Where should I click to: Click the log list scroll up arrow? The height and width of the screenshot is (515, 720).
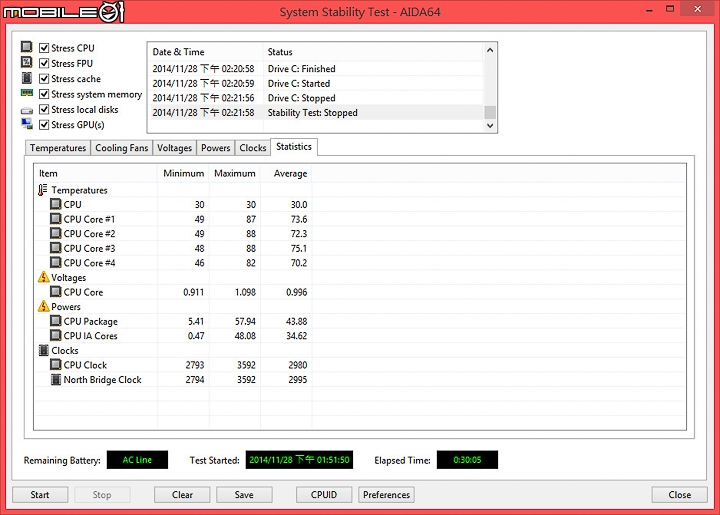coord(490,50)
